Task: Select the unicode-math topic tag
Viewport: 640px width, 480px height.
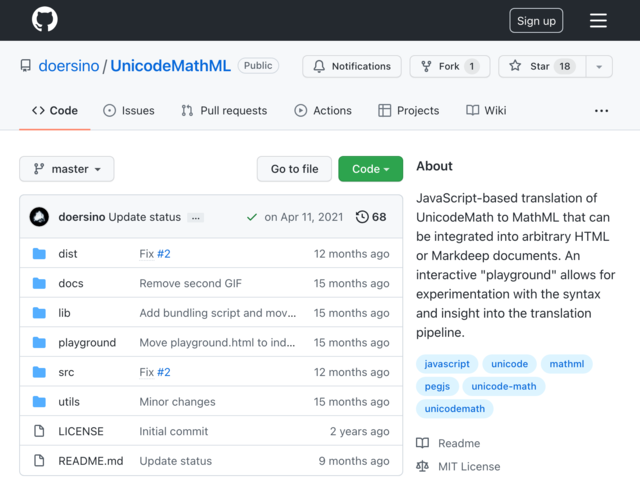Action: tap(504, 386)
